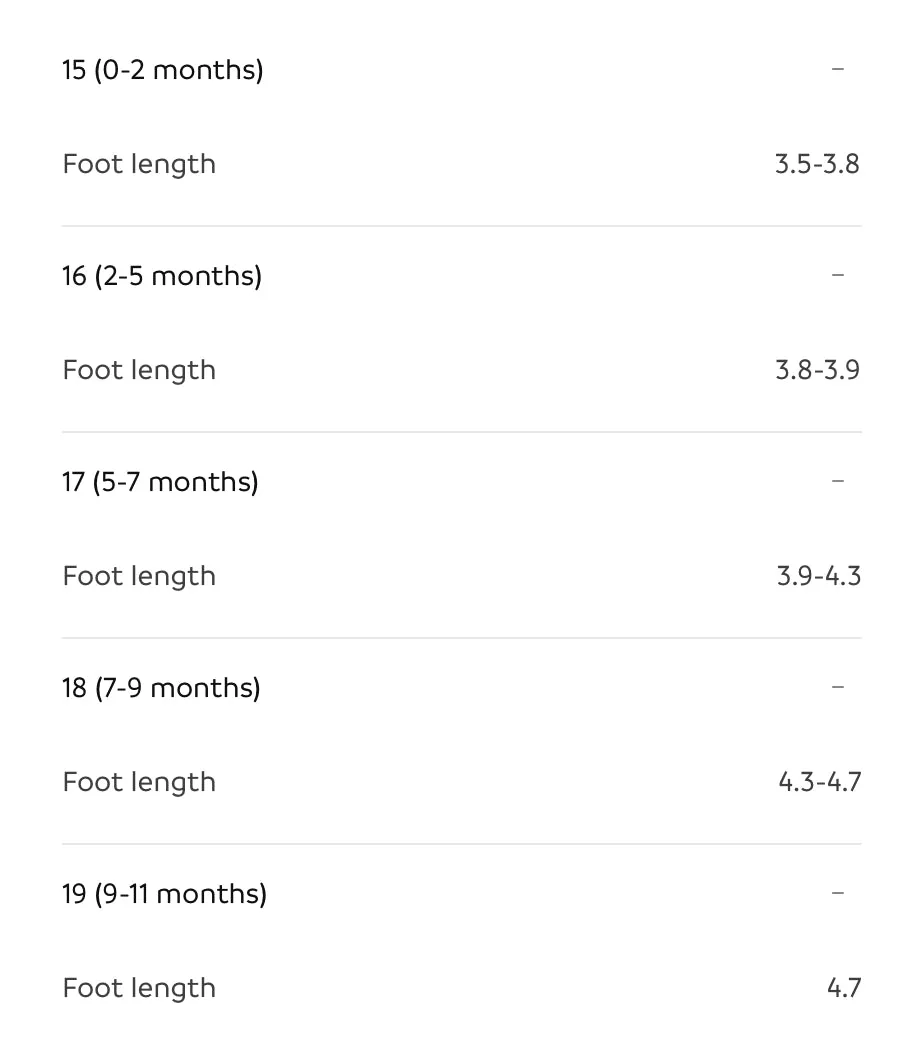Click the 4.7 foot length value
This screenshot has height=1043, width=917.
(x=845, y=988)
